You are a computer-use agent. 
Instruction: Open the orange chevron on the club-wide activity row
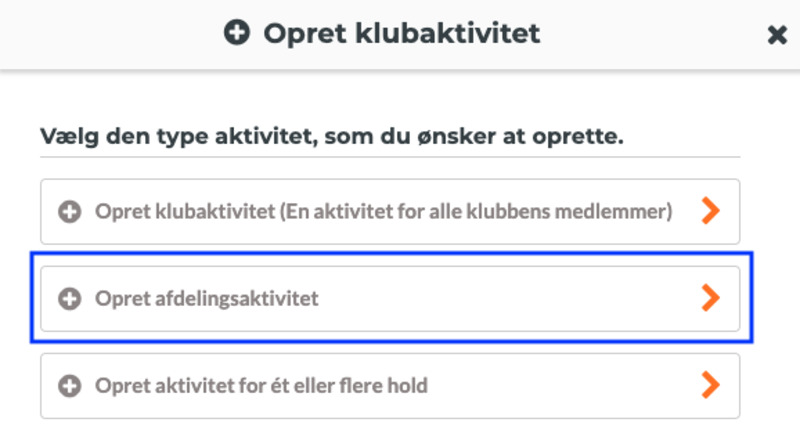(x=710, y=211)
